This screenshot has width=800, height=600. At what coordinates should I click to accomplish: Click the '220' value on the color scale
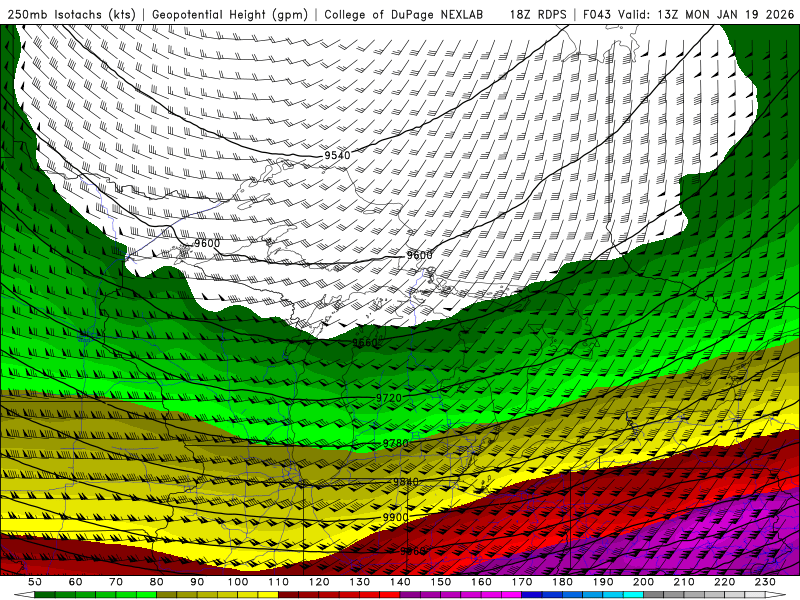tap(725, 582)
